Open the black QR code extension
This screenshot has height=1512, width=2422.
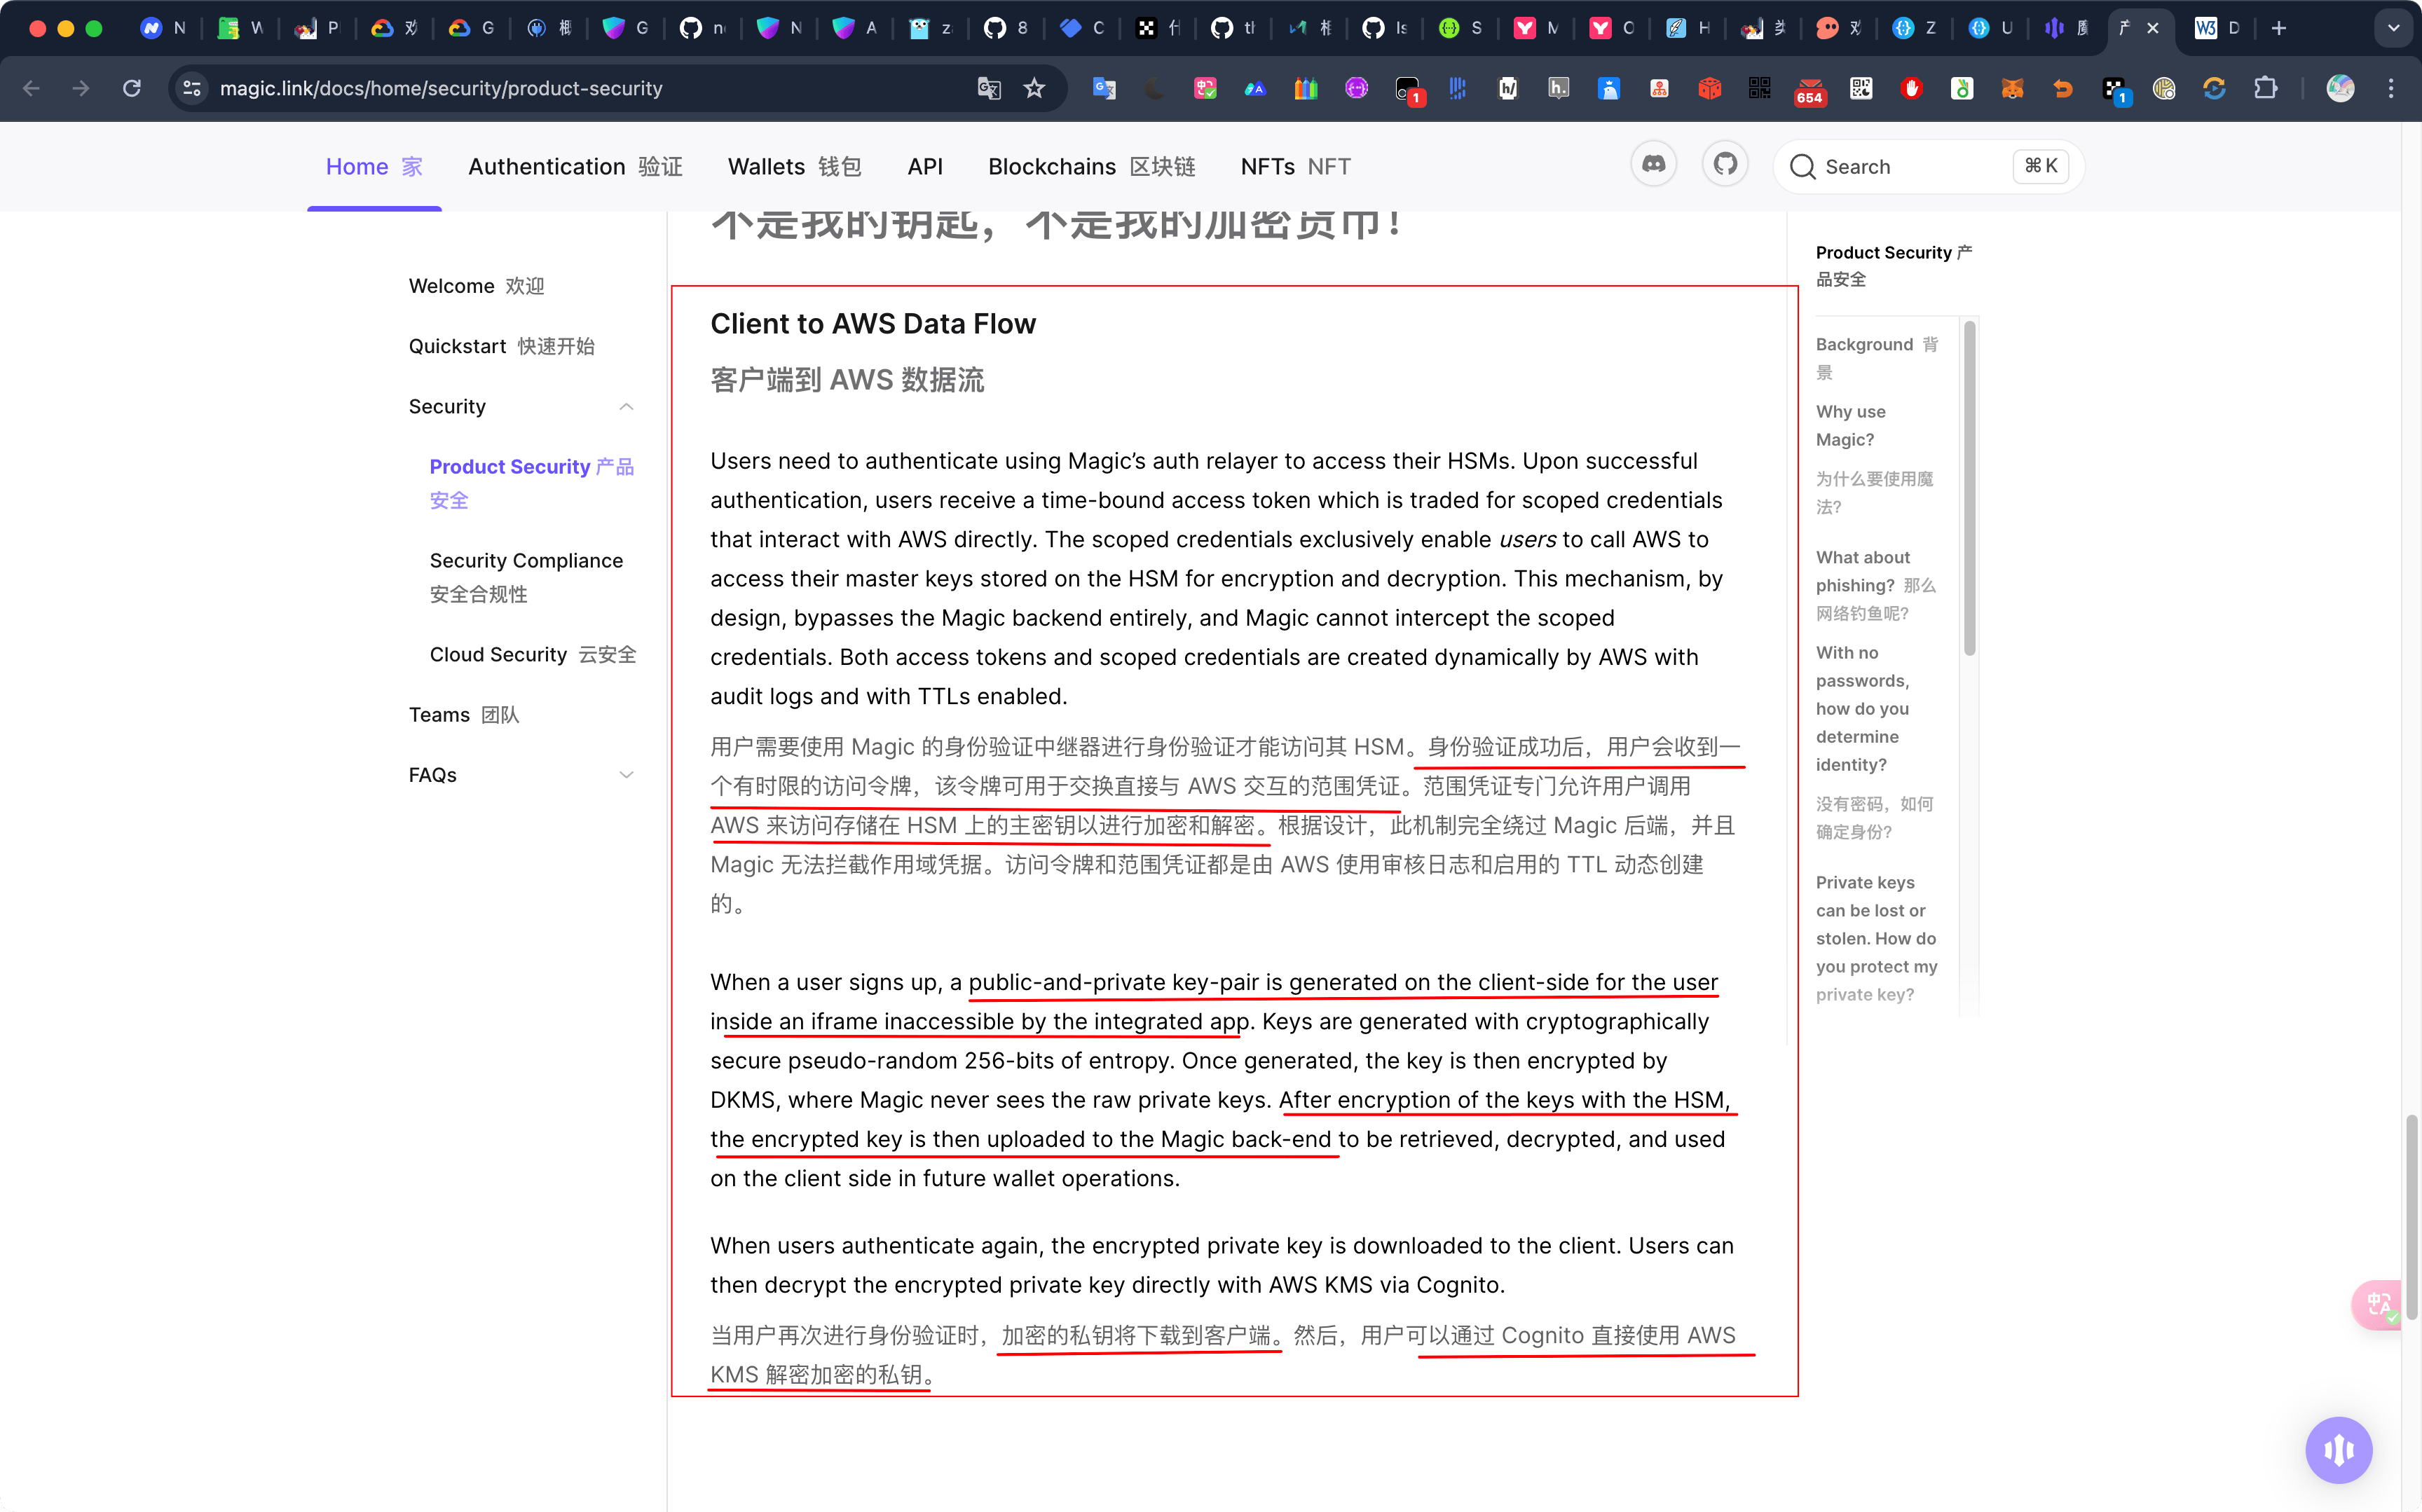pos(1760,89)
